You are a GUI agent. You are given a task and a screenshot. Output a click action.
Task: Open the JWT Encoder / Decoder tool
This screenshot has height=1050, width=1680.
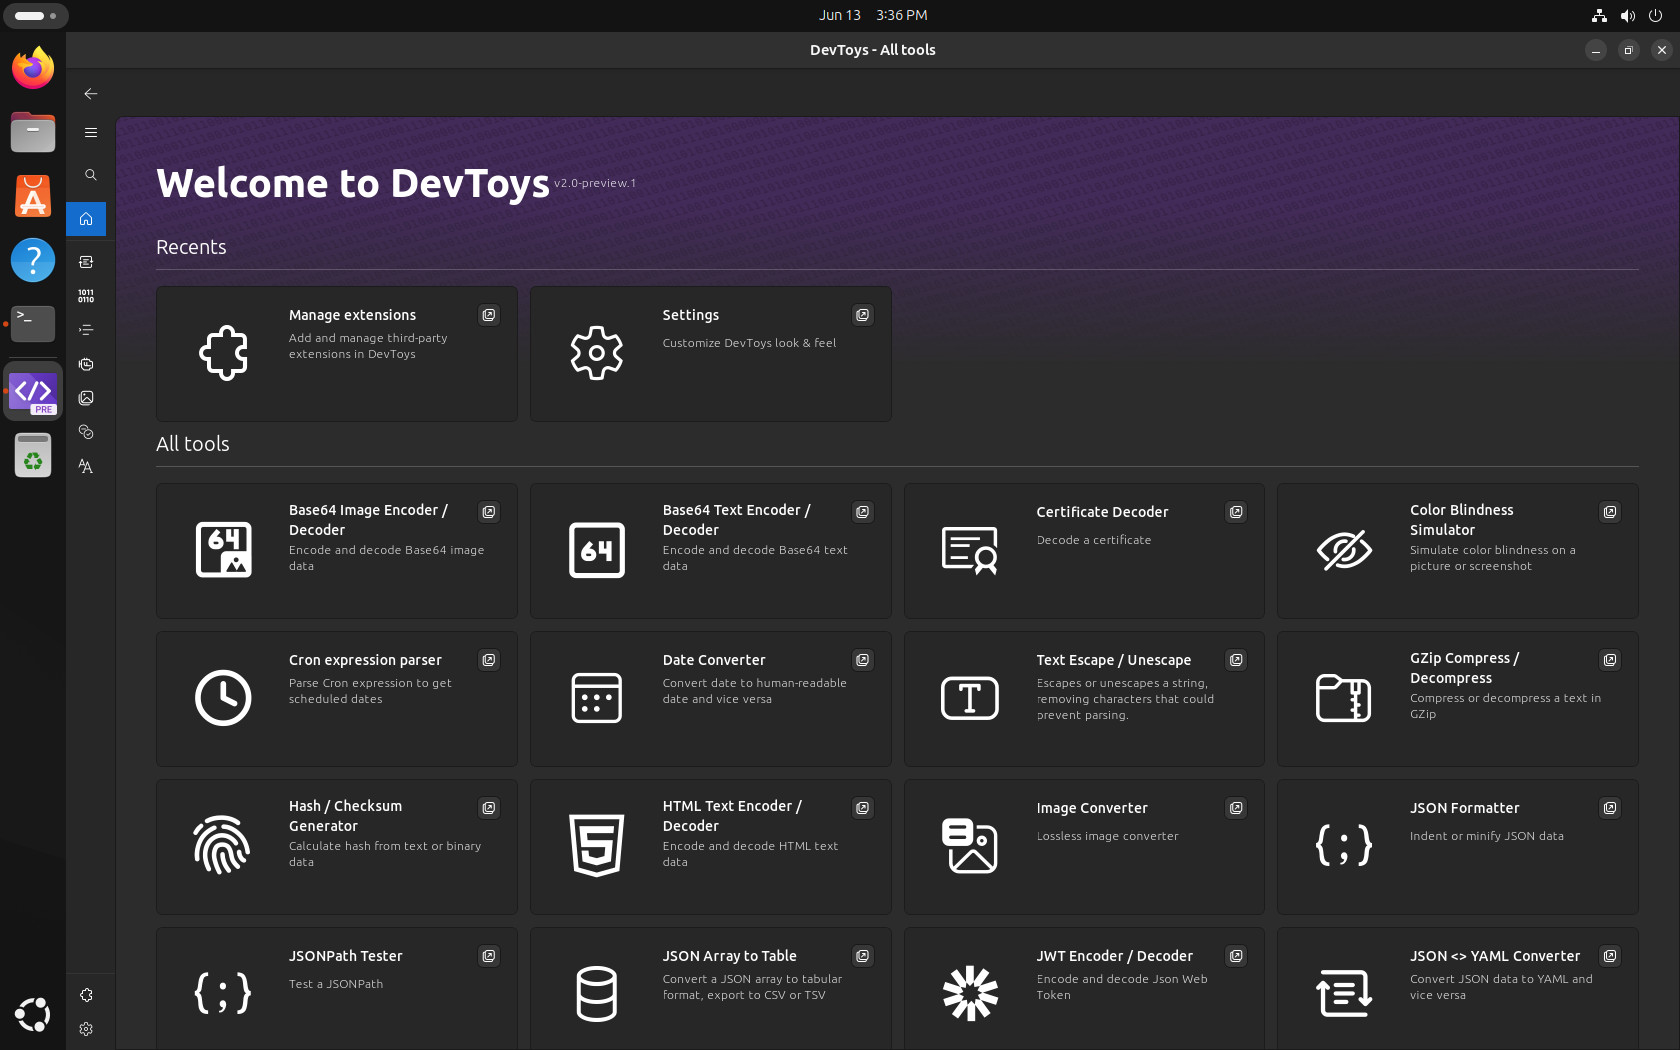point(1085,989)
